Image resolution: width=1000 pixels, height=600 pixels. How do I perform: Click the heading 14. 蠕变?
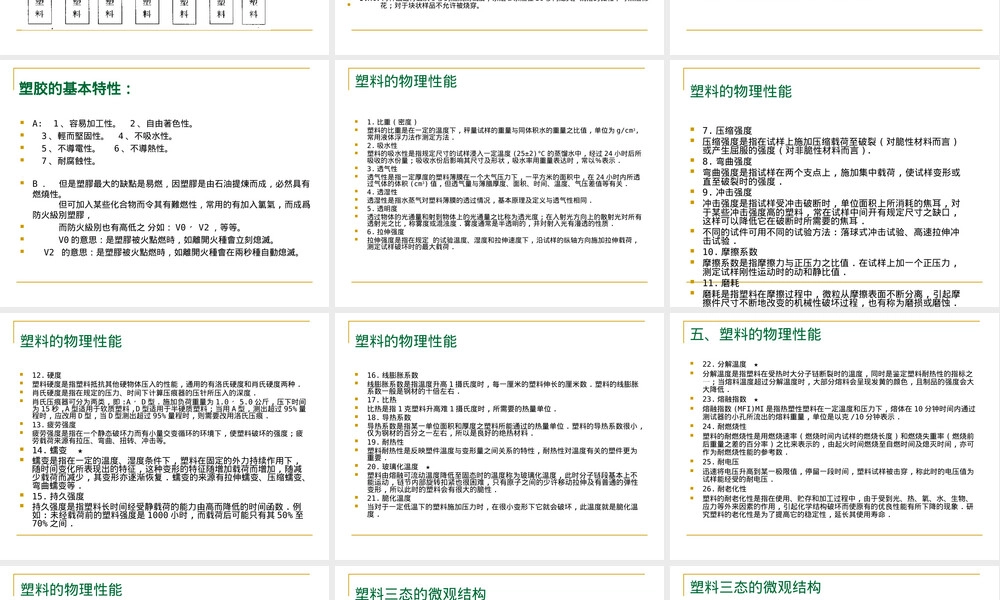(50, 450)
